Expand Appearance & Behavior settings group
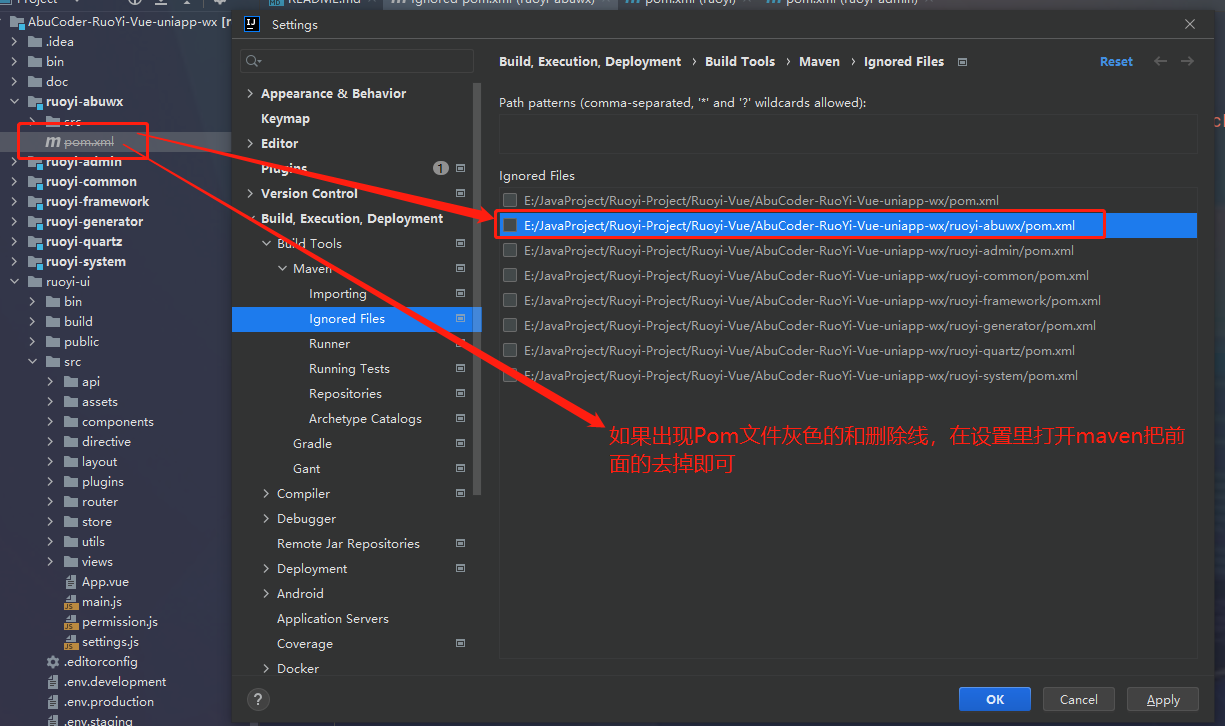 click(250, 93)
